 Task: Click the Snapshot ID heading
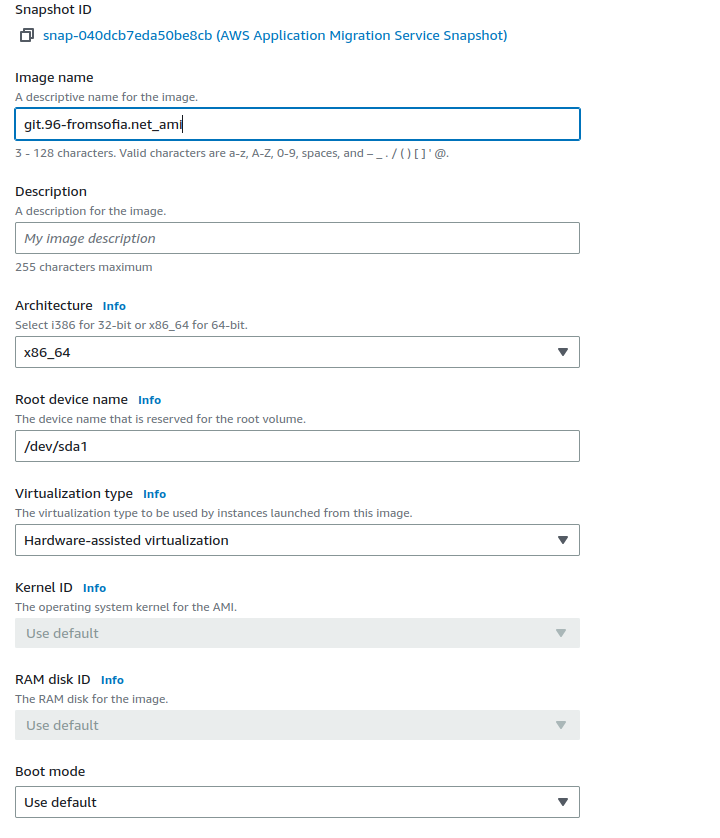coord(53,9)
